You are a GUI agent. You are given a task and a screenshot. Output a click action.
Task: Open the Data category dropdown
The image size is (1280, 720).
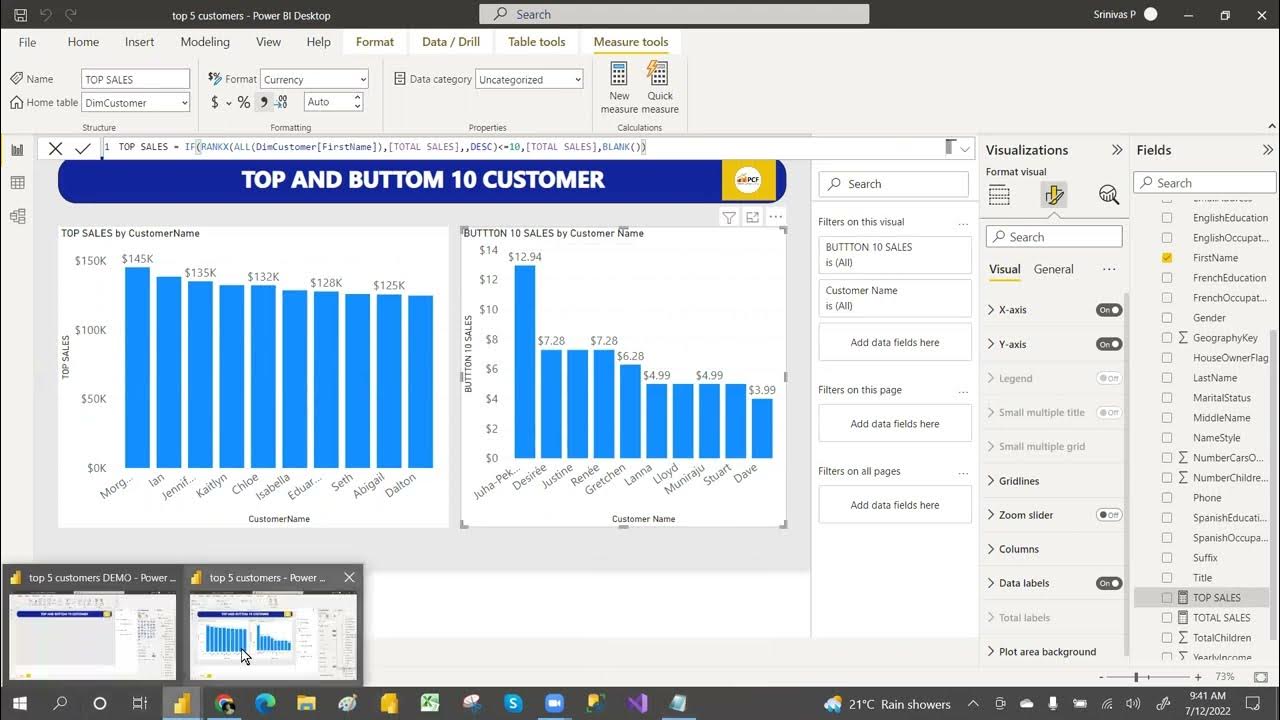(x=529, y=79)
